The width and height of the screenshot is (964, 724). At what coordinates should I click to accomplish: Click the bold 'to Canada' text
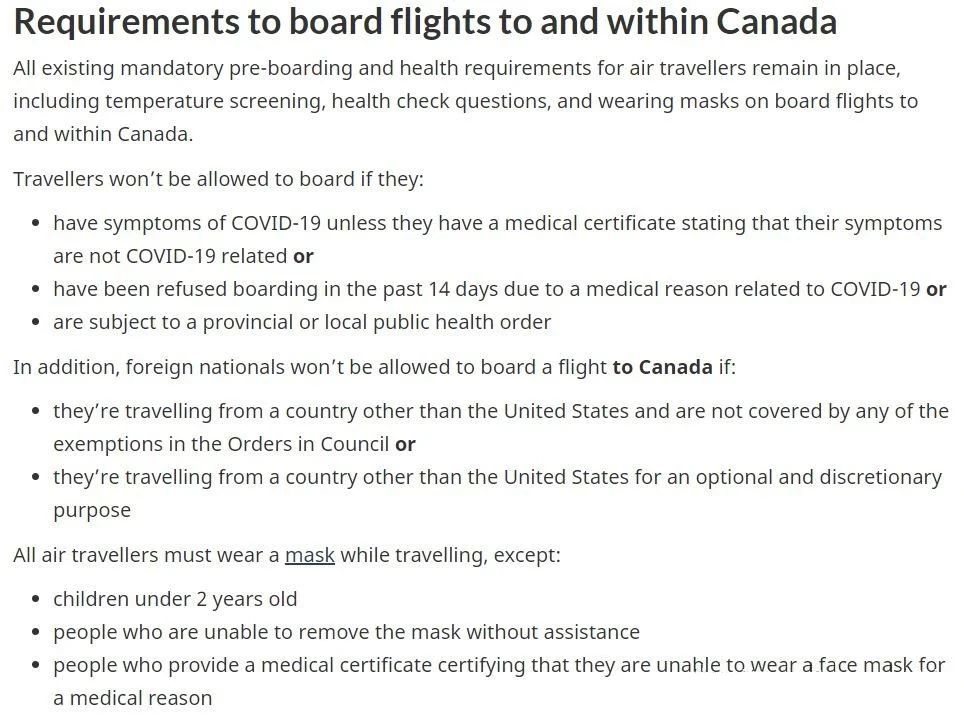coord(663,367)
